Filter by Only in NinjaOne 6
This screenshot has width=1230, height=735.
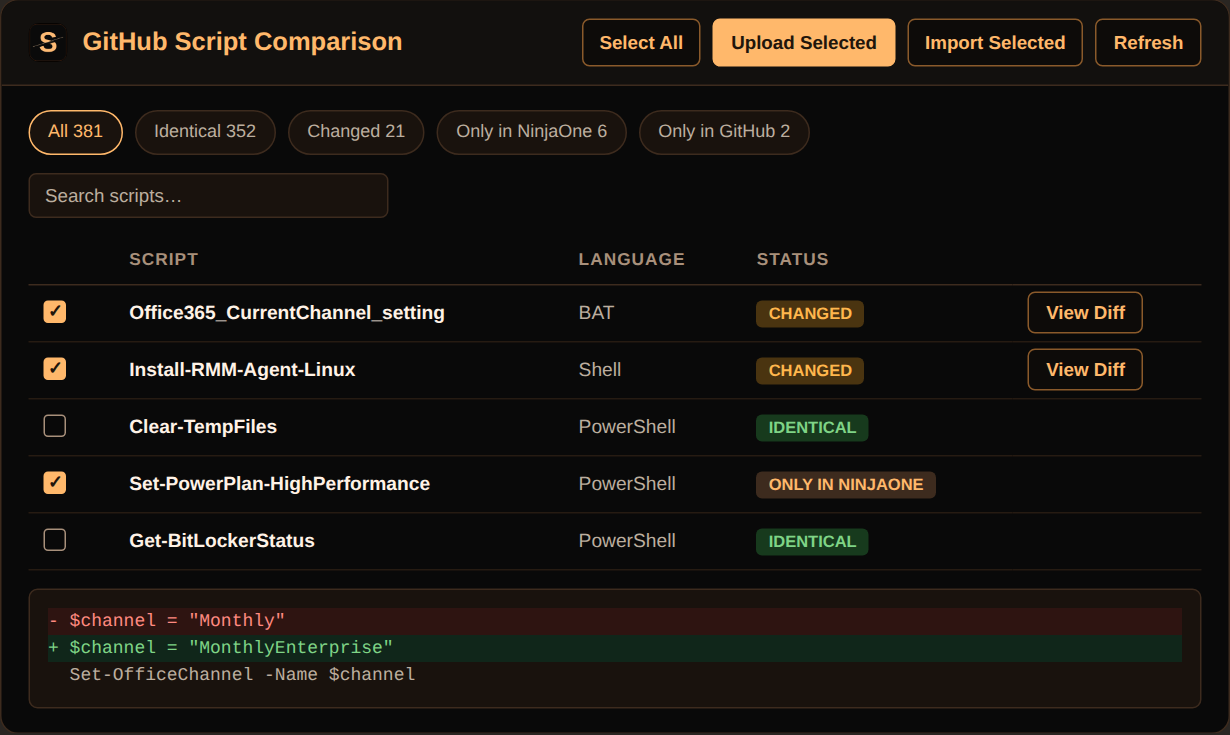532,132
